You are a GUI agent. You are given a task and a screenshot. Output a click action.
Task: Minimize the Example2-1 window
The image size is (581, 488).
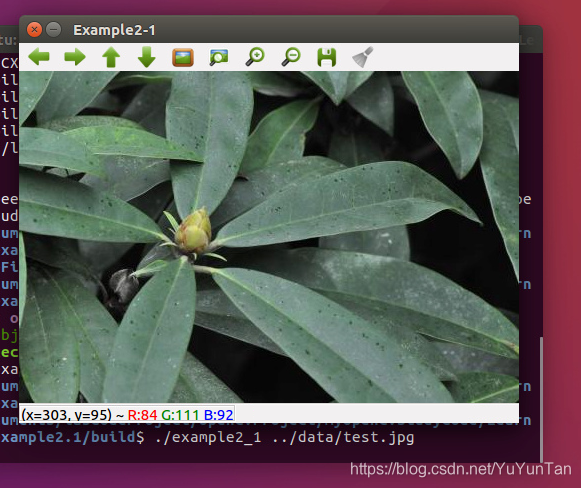[x=54, y=29]
